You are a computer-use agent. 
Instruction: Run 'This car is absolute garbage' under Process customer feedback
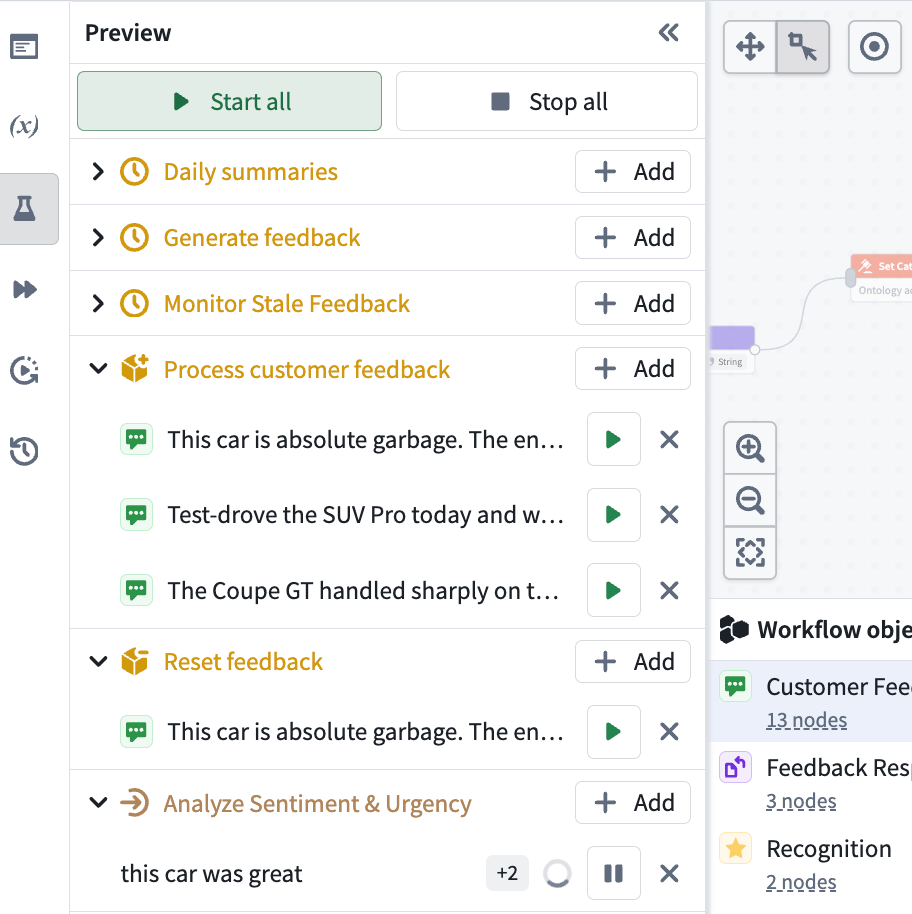[614, 440]
